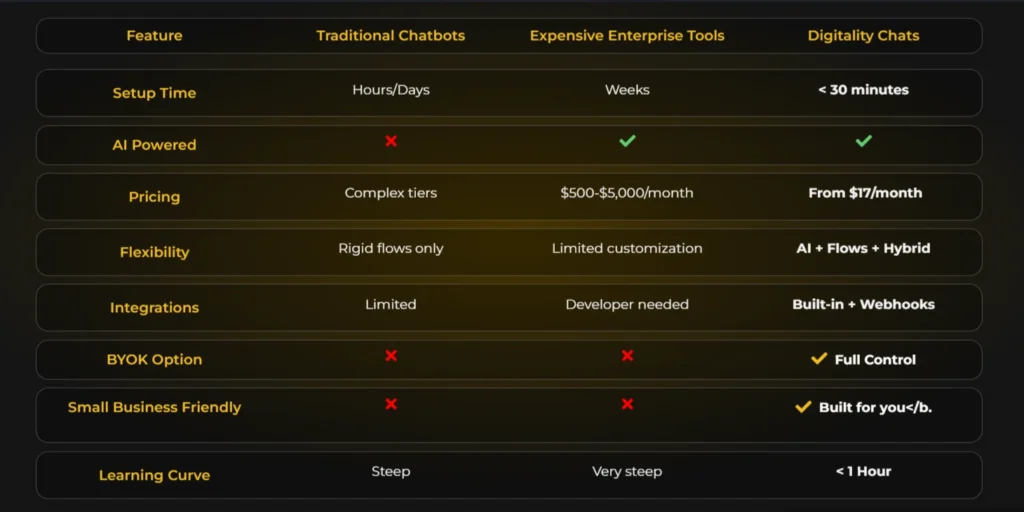Click green checkmark for Enterprise Tools AI Powered
This screenshot has width=1024, height=512.
coord(627,141)
